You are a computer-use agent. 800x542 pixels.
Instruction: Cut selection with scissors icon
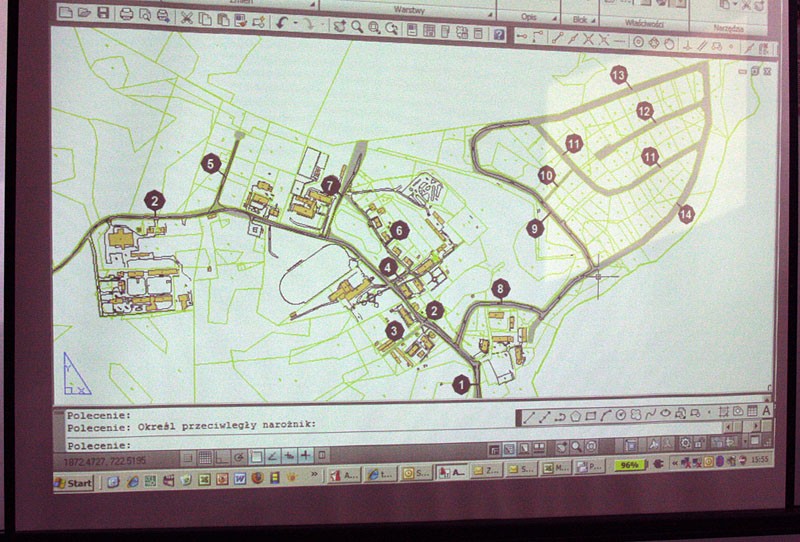point(187,18)
